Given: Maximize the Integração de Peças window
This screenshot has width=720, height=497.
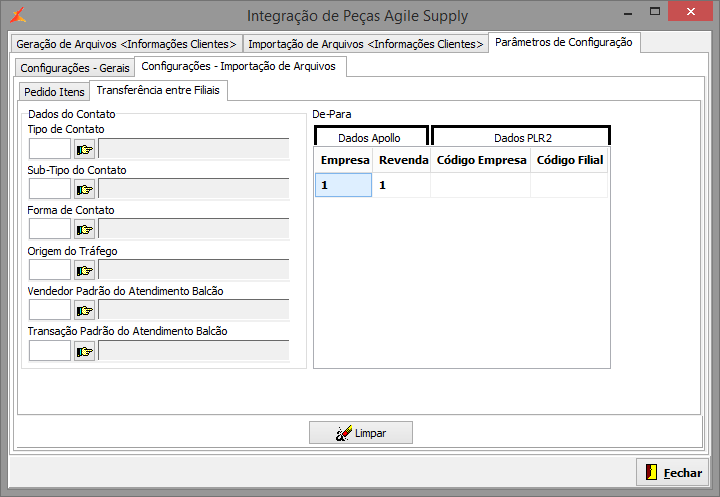Looking at the screenshot, I should (655, 12).
